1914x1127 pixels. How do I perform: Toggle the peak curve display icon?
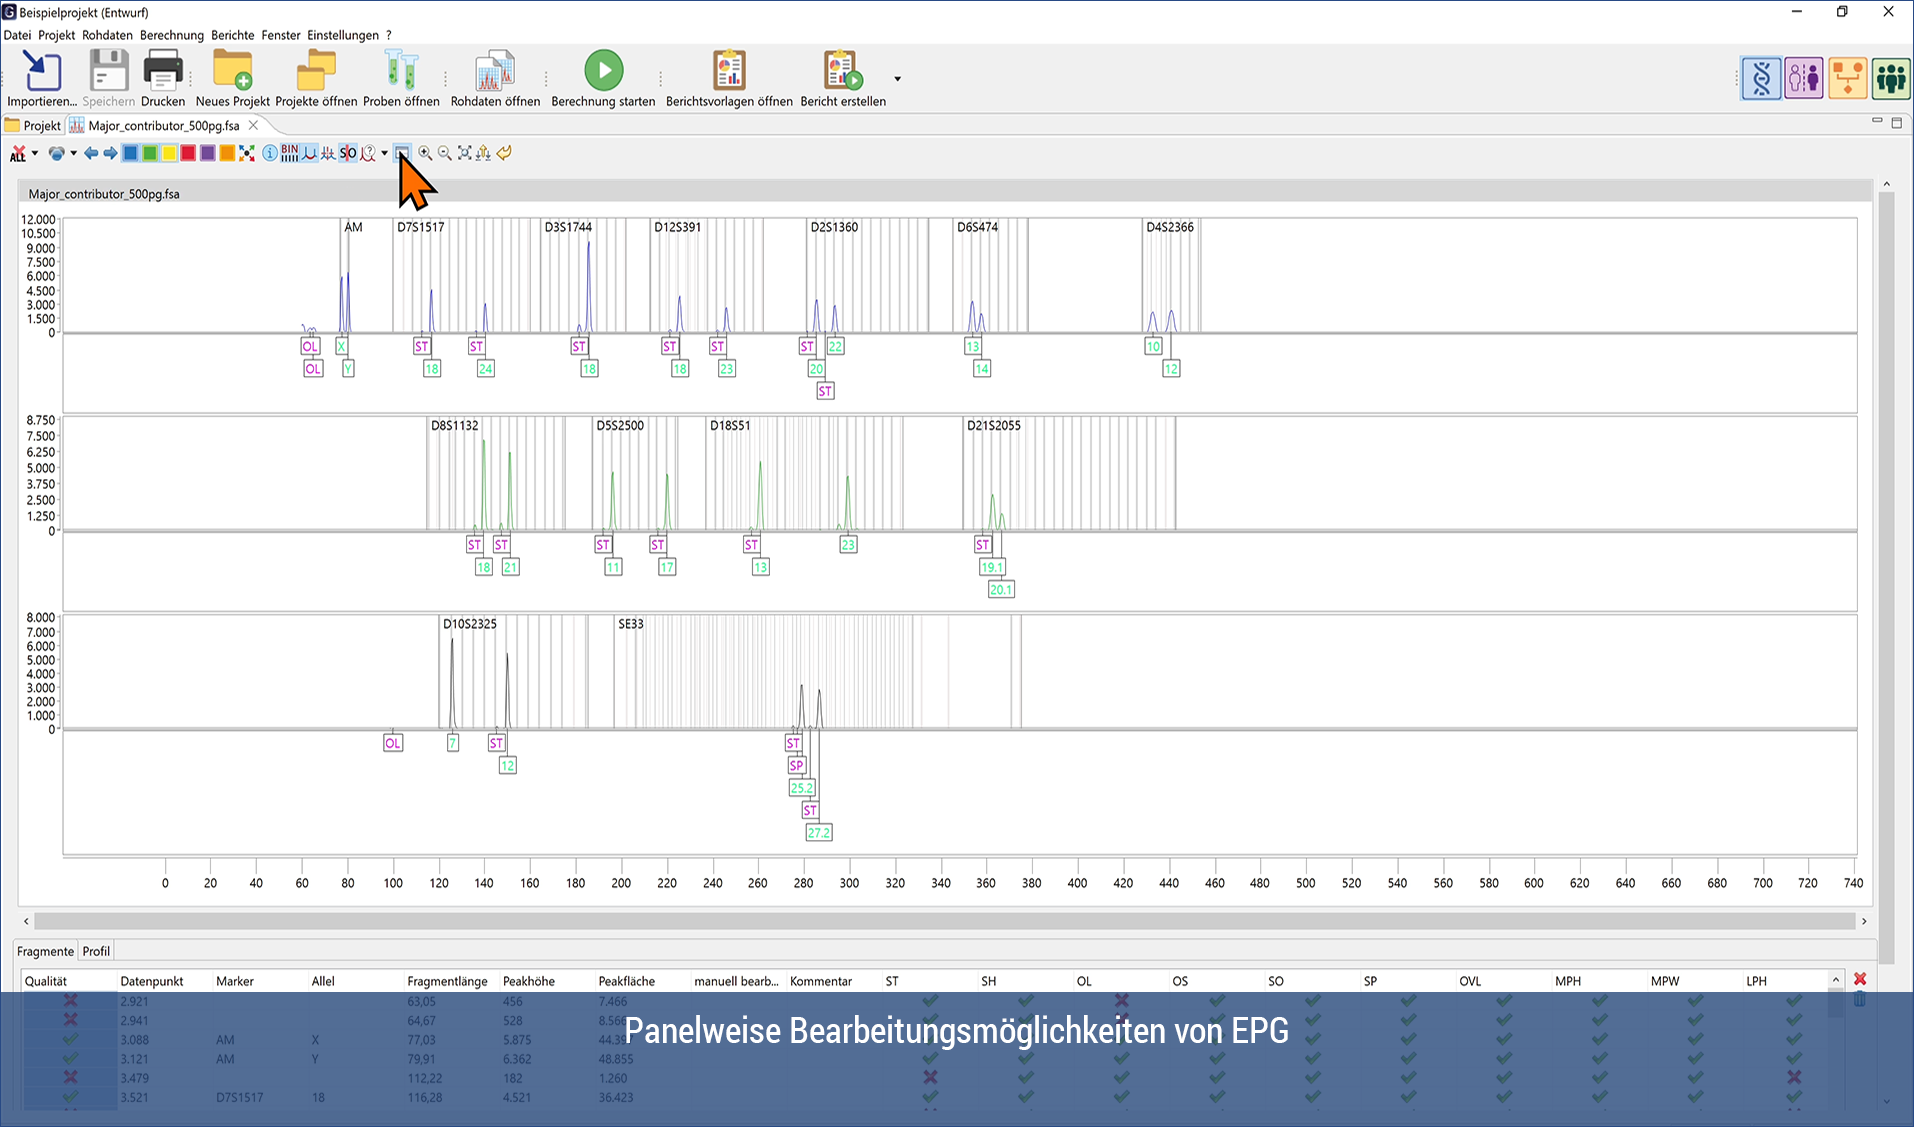[x=309, y=153]
